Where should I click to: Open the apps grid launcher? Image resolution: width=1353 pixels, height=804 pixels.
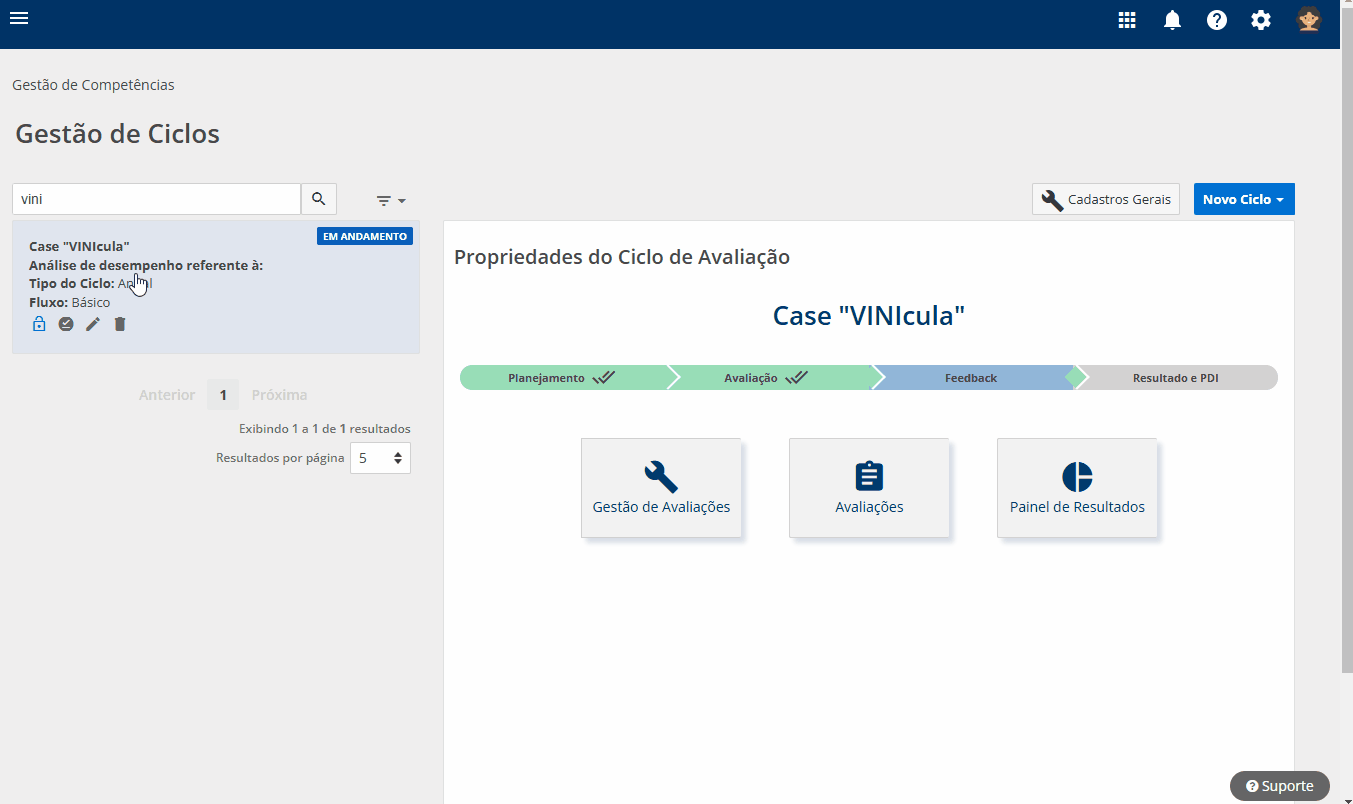1127,20
